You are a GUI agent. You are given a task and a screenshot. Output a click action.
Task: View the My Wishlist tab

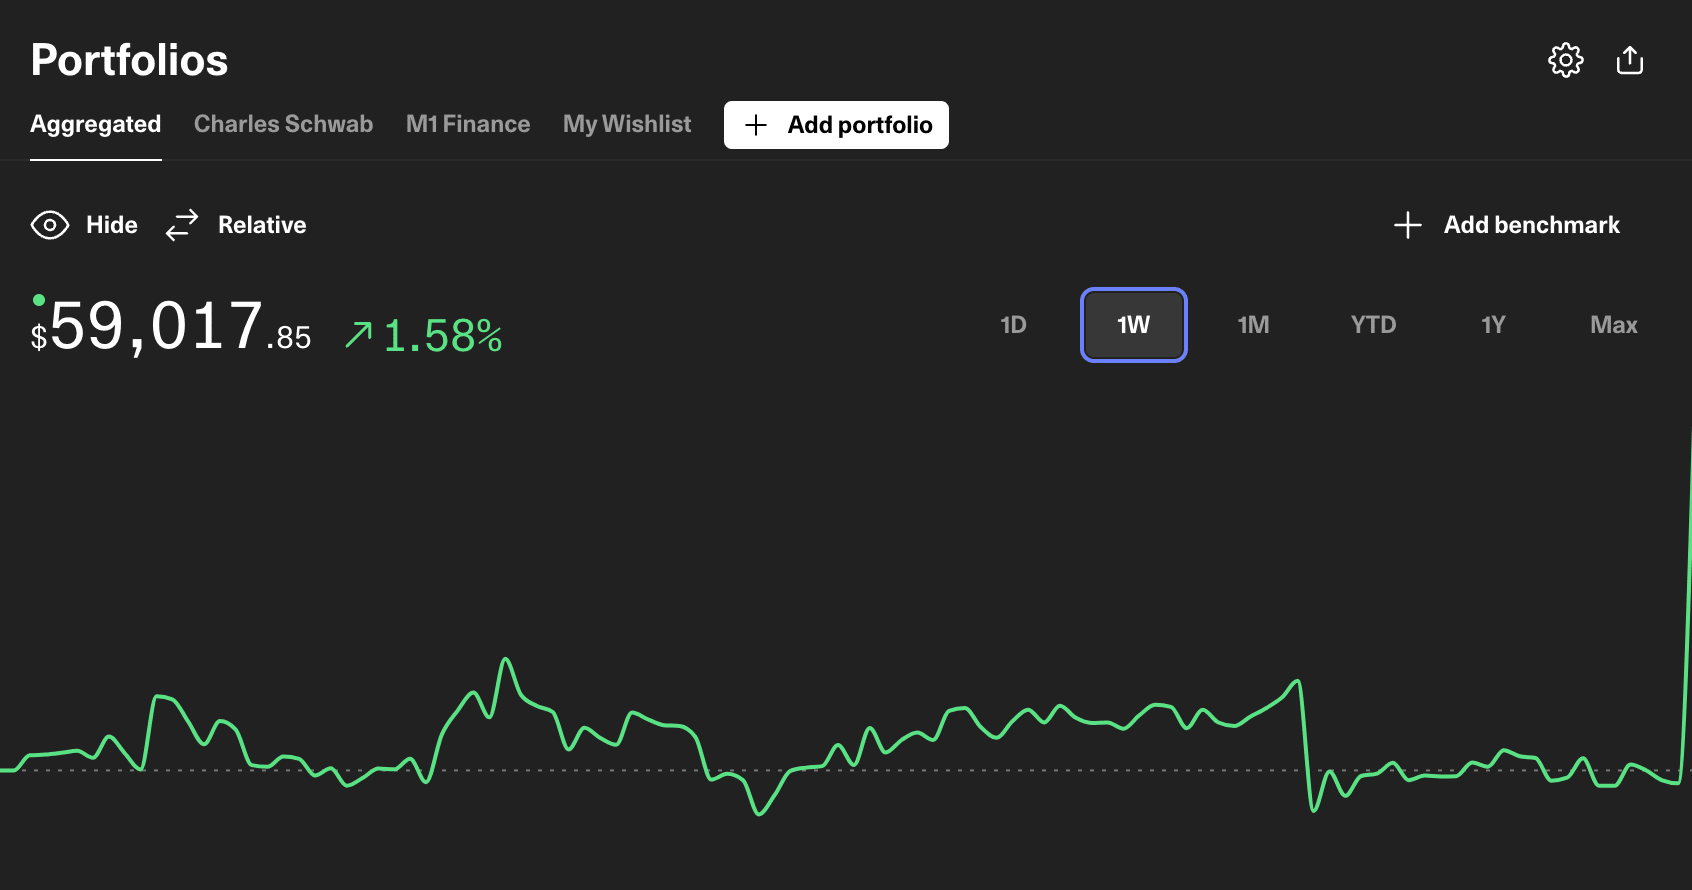pyautogui.click(x=626, y=124)
